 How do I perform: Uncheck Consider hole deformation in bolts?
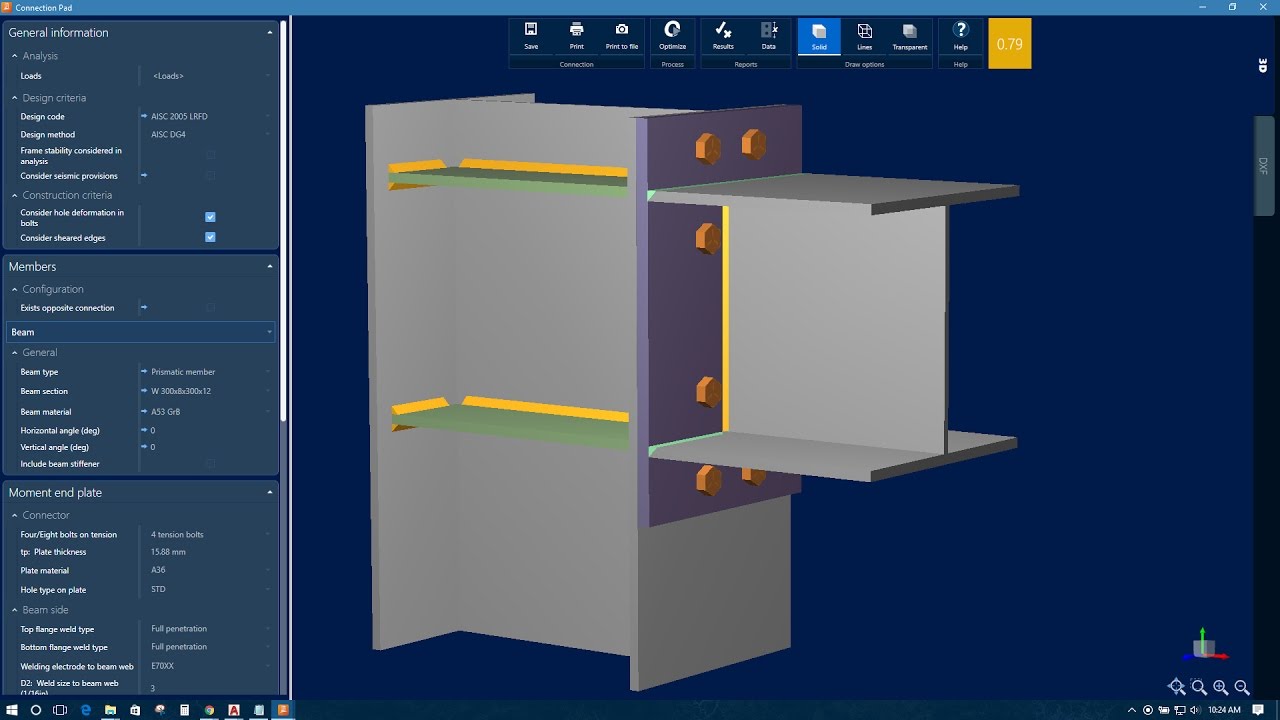coord(210,216)
